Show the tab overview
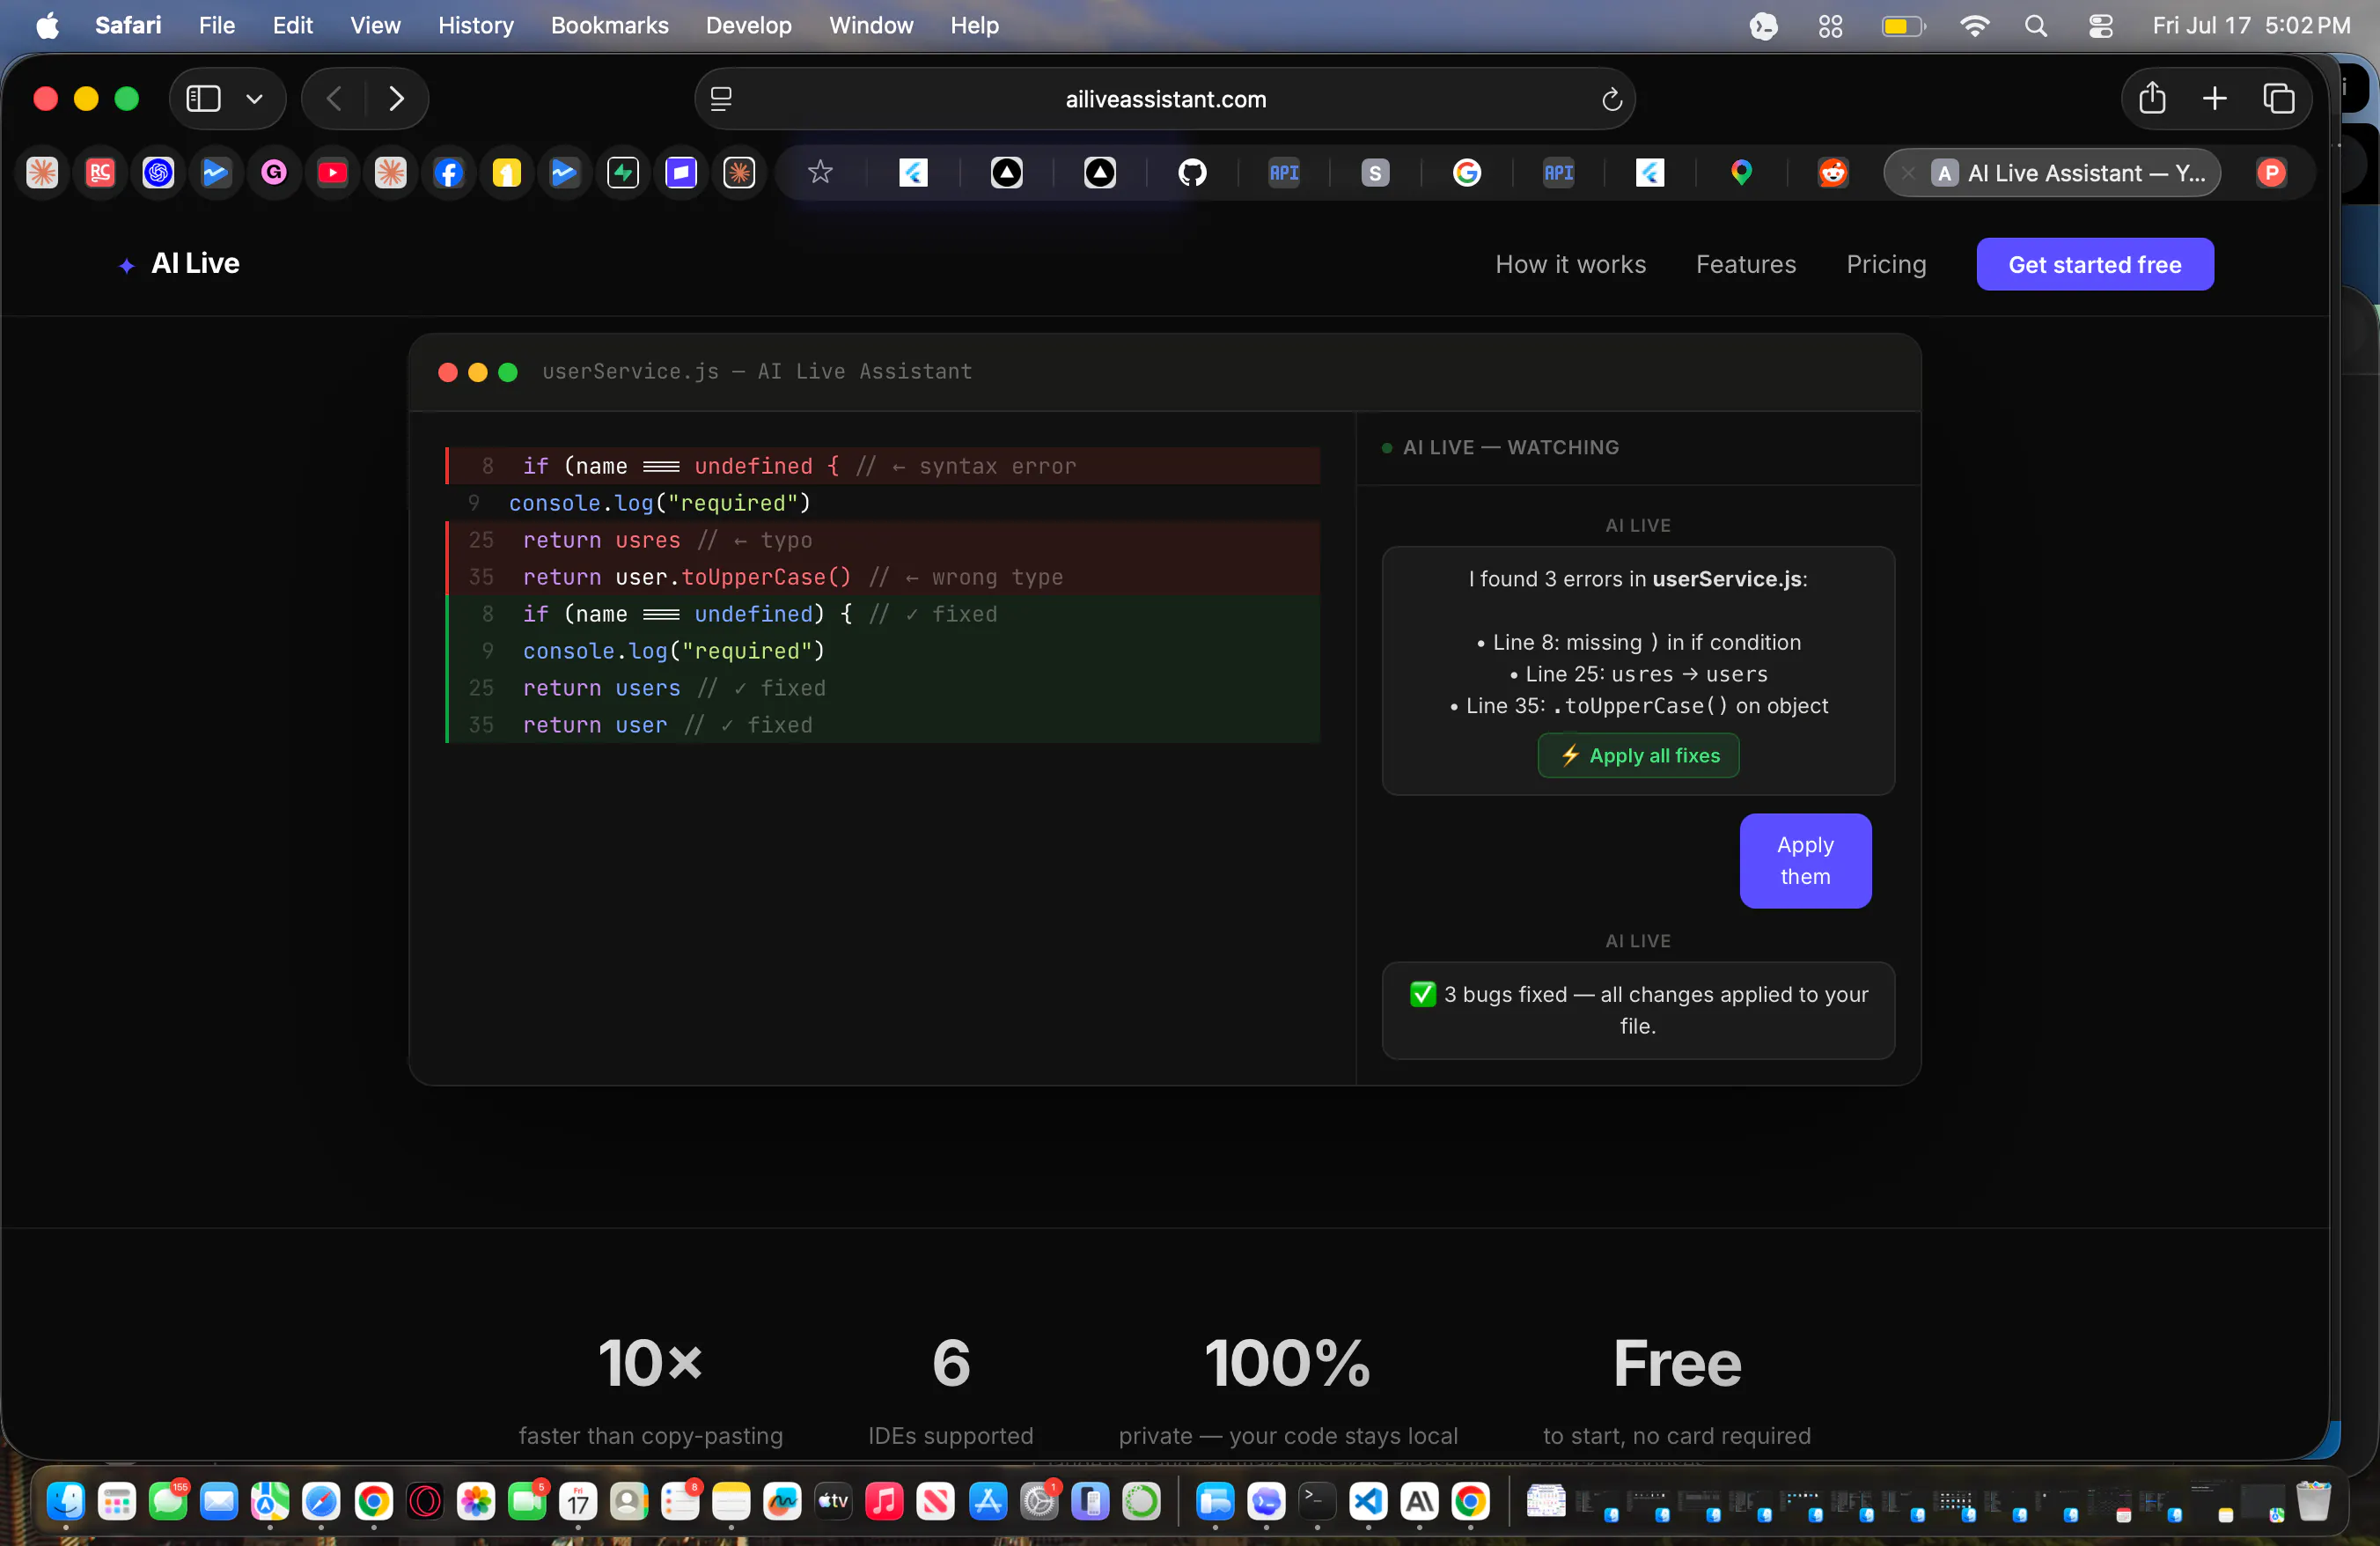This screenshot has height=1546, width=2380. pos(2278,98)
